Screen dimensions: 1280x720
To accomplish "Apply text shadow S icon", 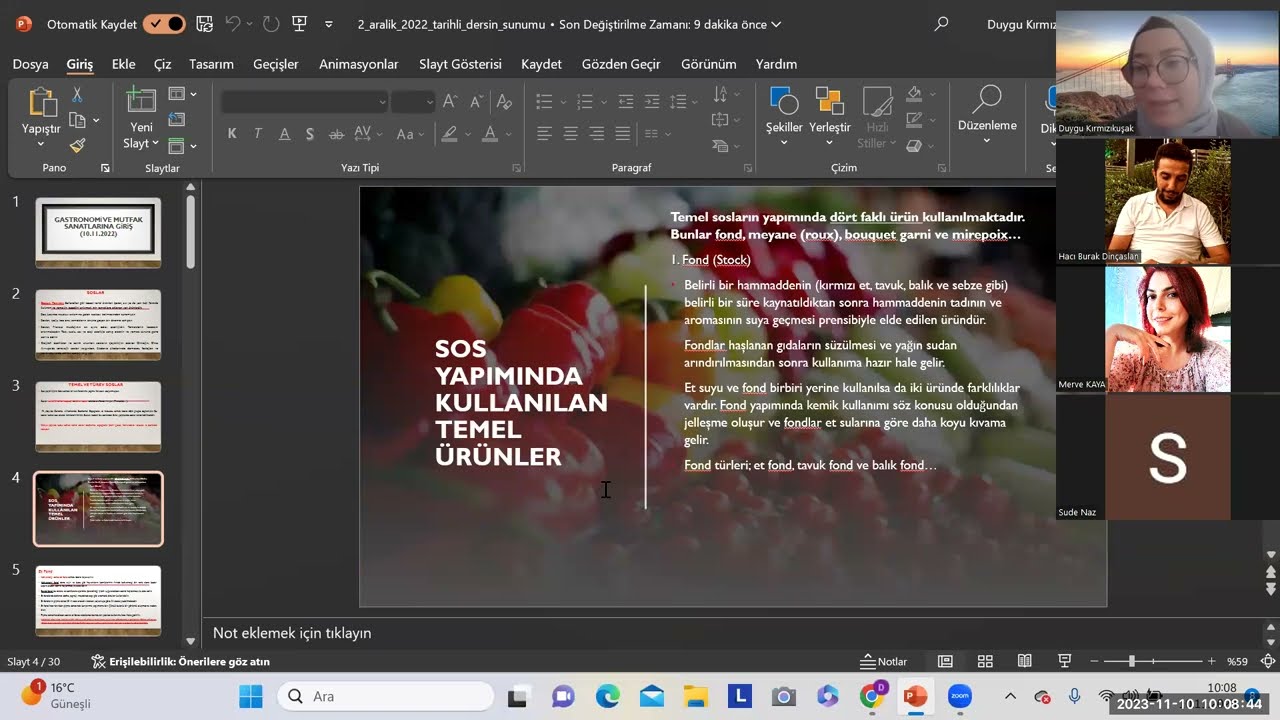I will 310,134.
